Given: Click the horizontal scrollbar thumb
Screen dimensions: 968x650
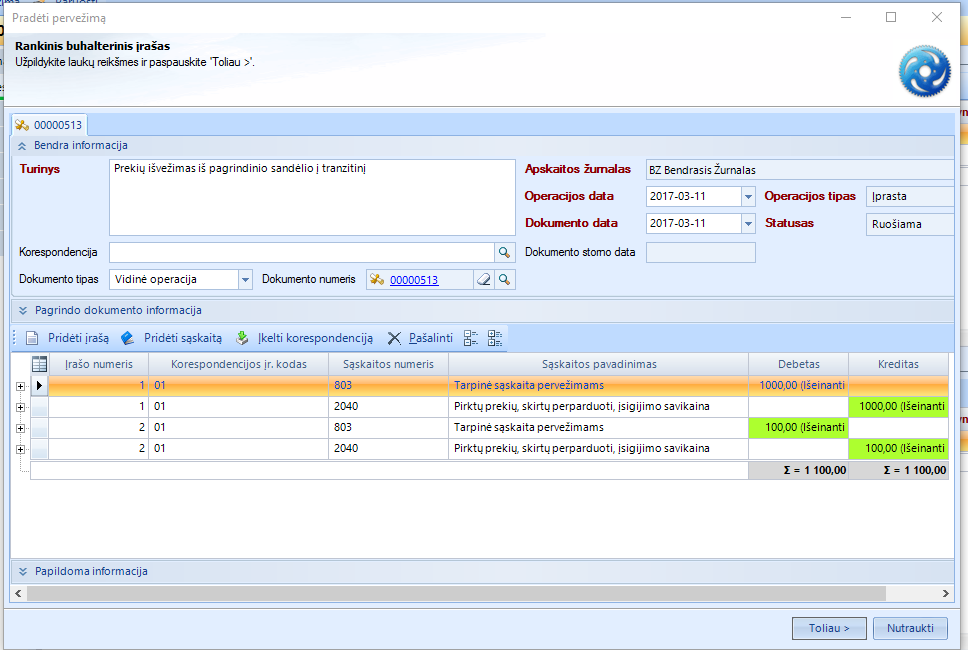Looking at the screenshot, I should point(456,593).
